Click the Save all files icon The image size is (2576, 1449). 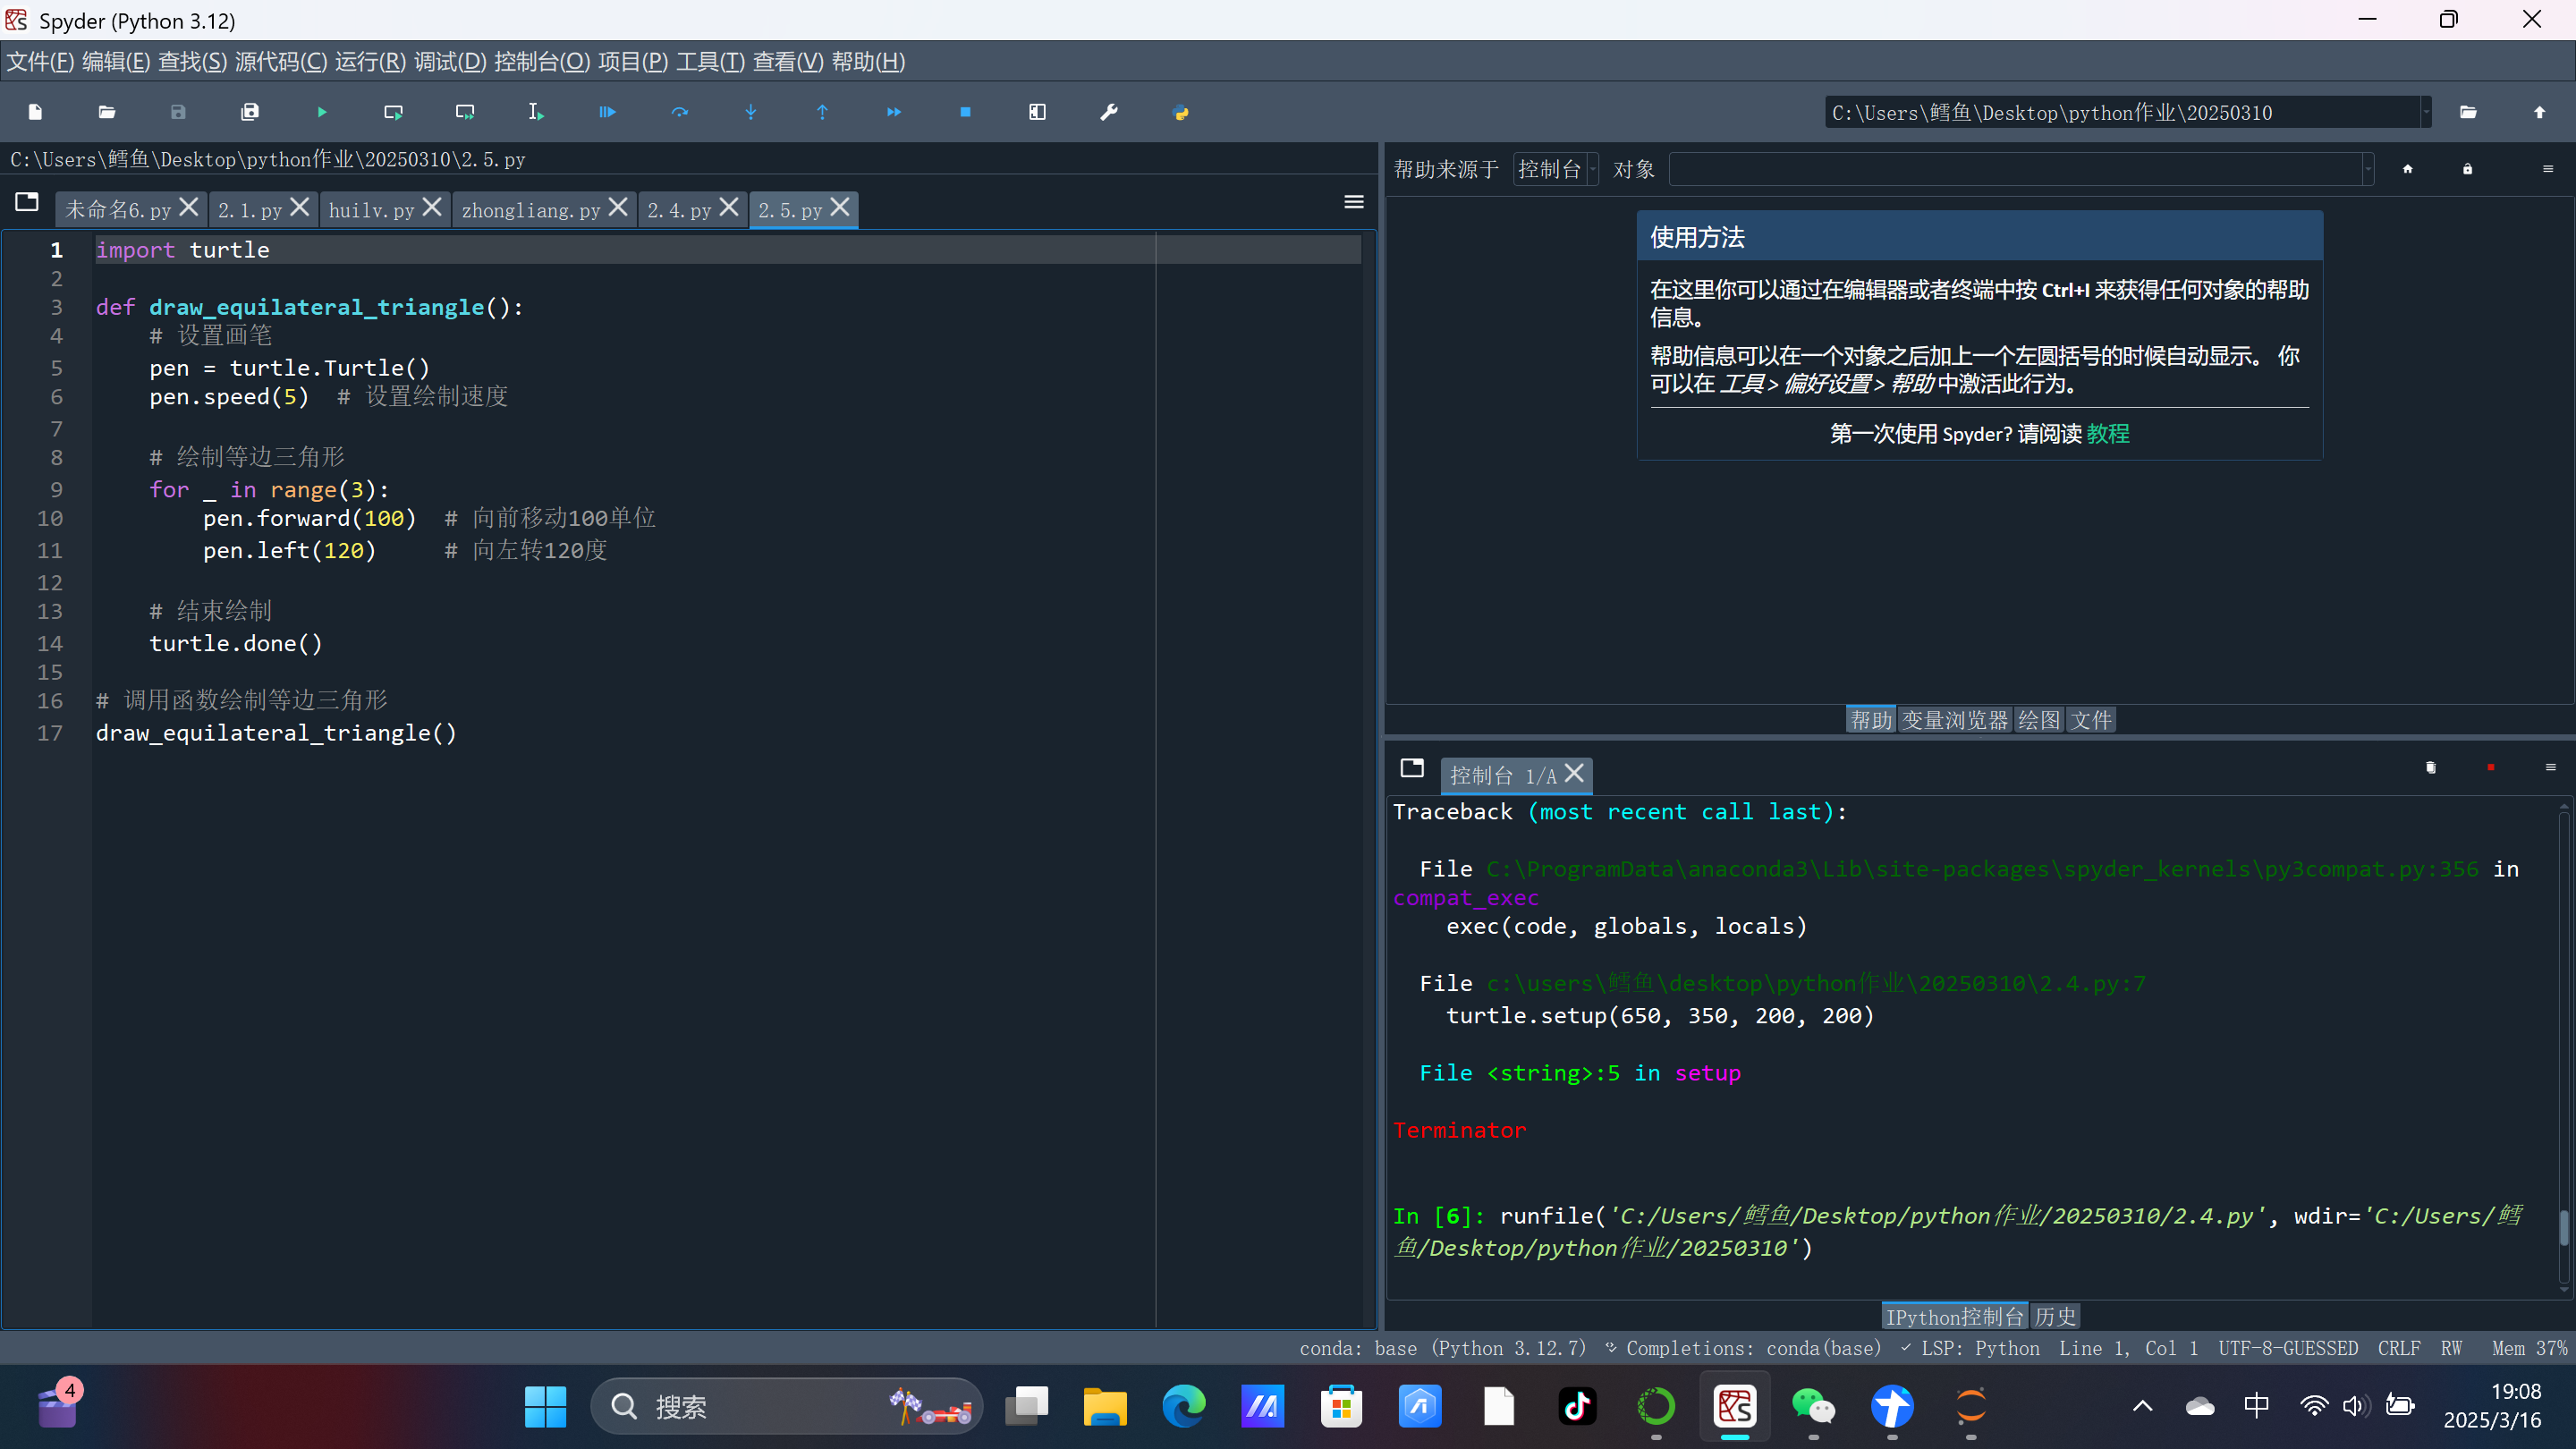[250, 112]
